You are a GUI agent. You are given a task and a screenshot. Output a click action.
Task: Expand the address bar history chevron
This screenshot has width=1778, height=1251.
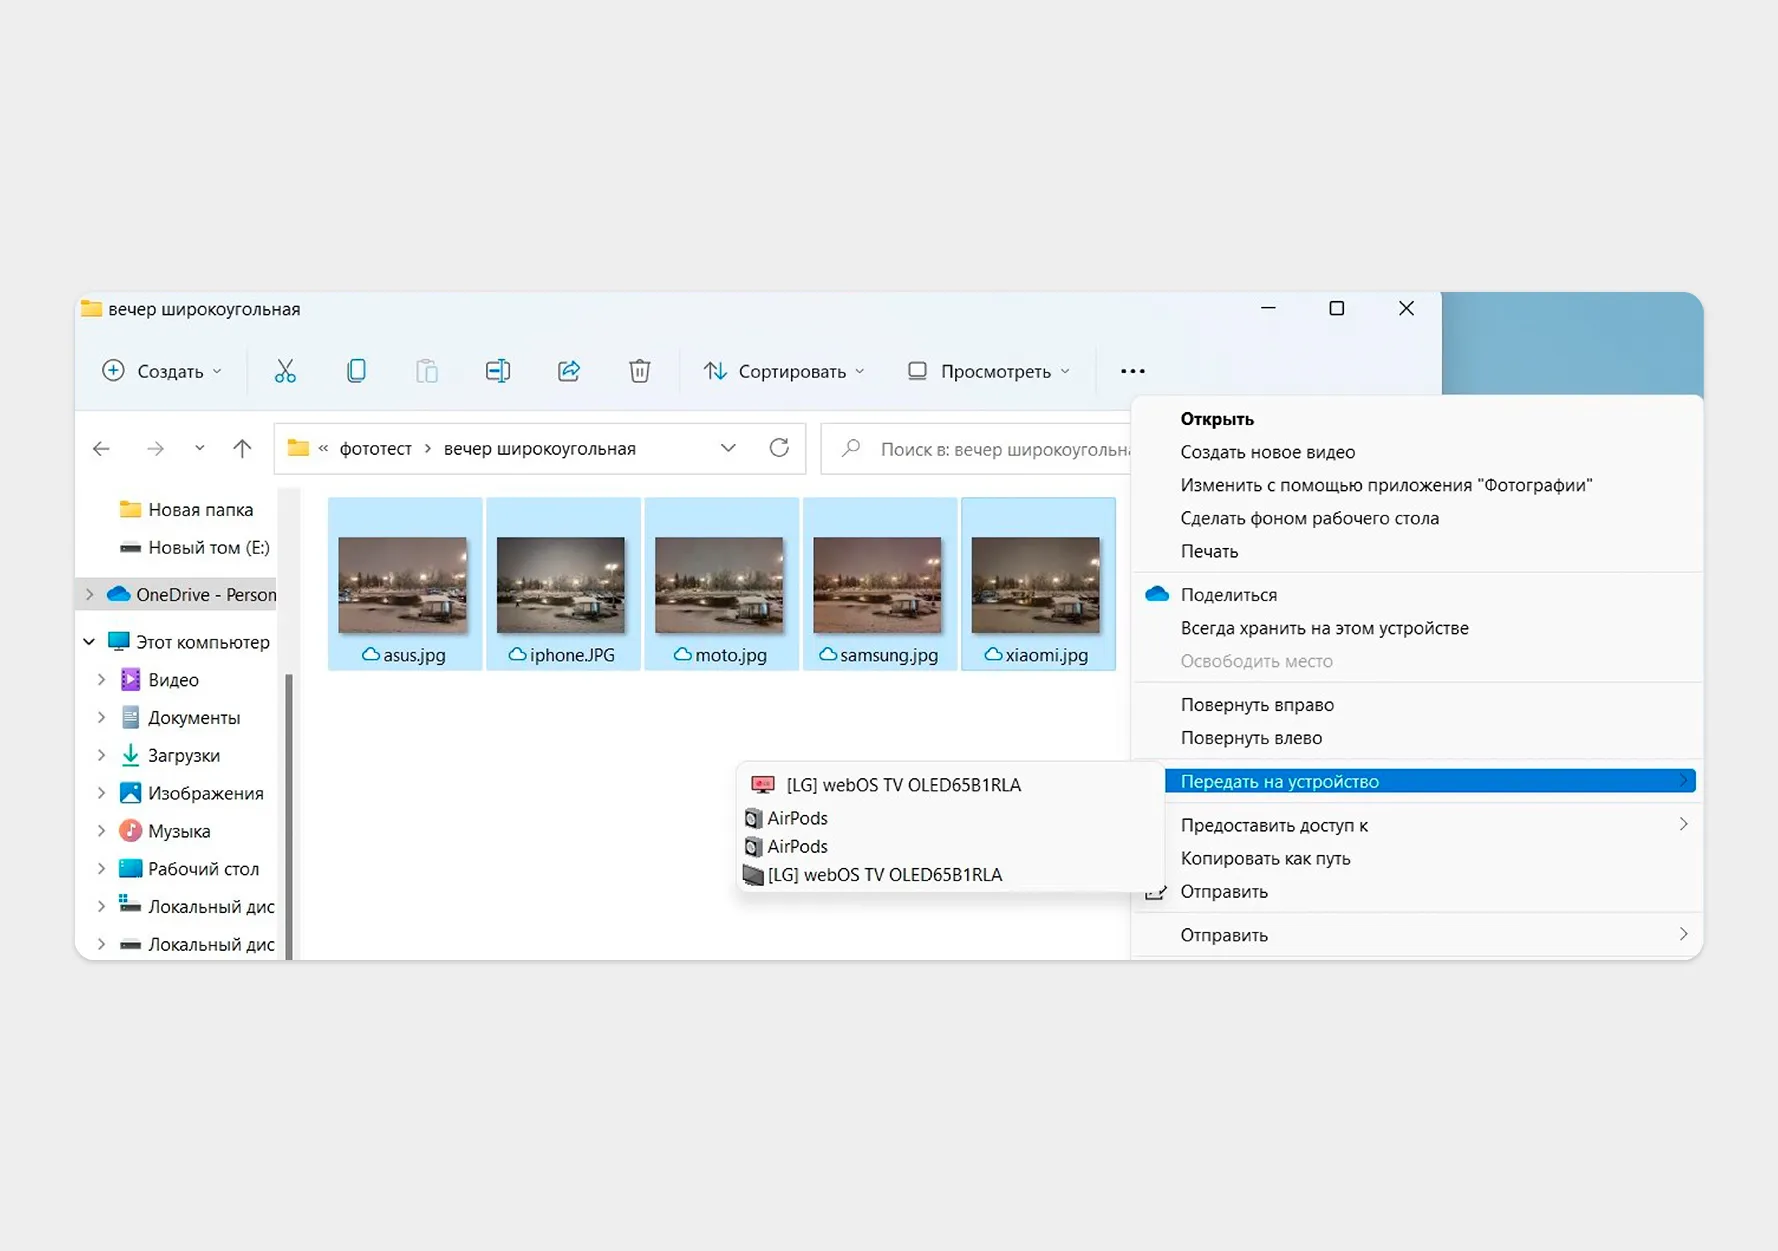coord(728,448)
